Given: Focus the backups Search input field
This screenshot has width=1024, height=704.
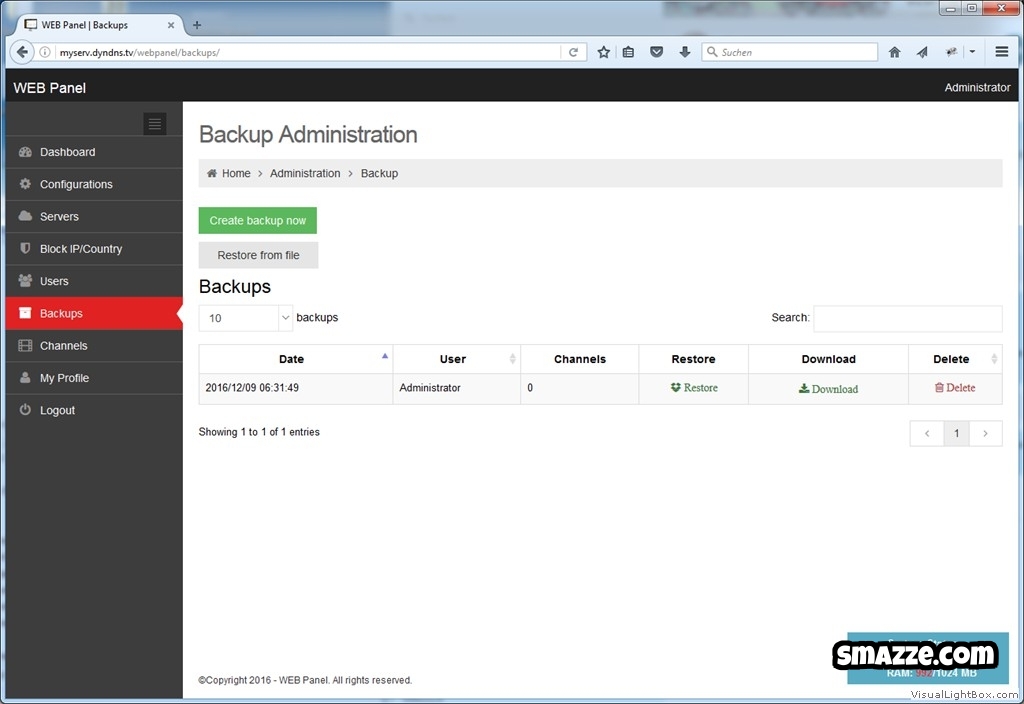Looking at the screenshot, I should tap(907, 318).
